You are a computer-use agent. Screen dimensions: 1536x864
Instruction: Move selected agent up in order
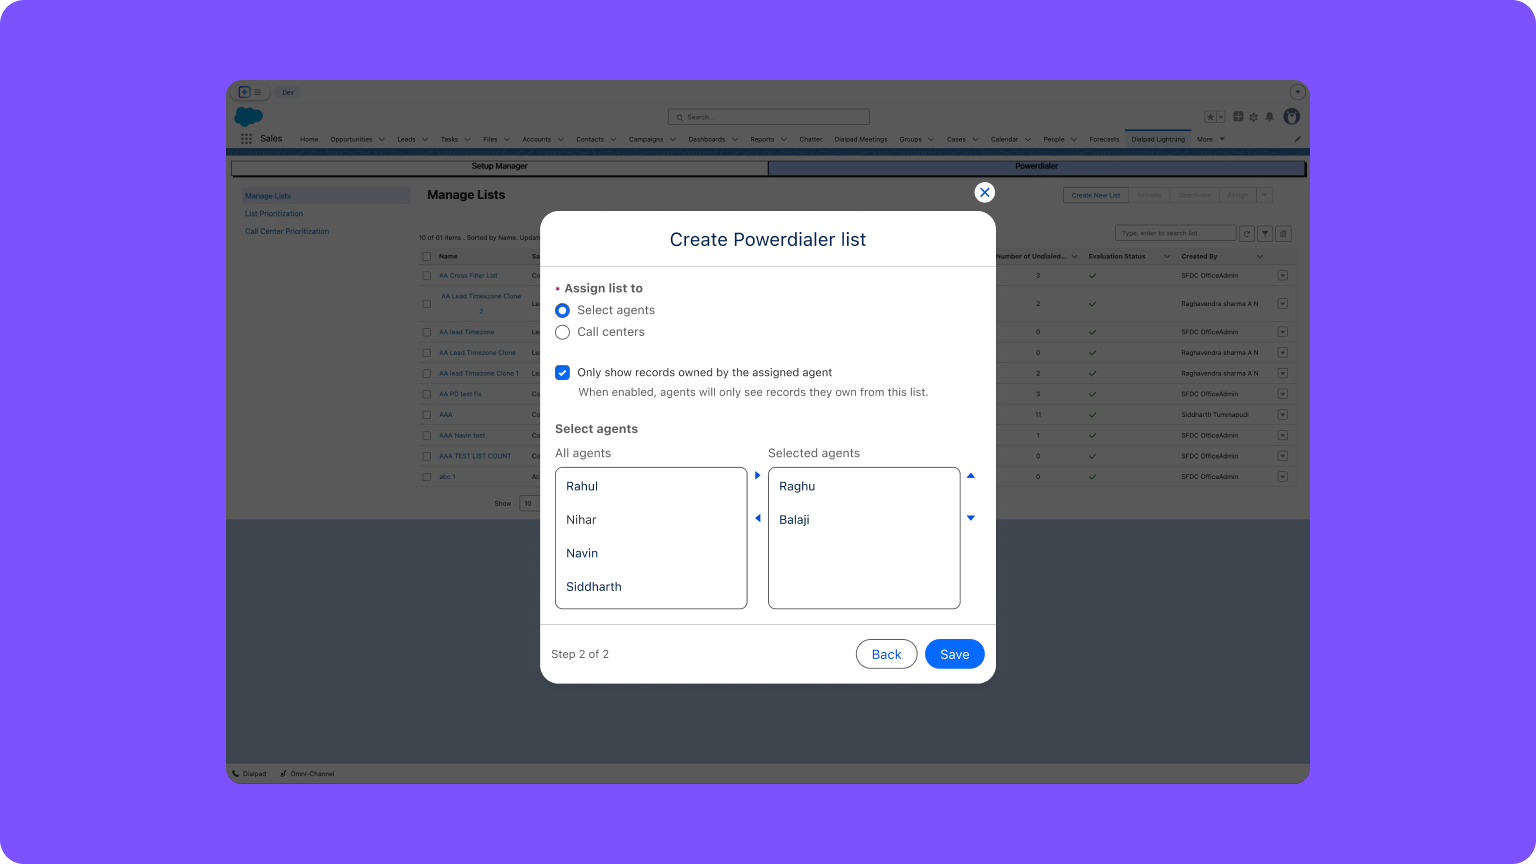pyautogui.click(x=970, y=476)
